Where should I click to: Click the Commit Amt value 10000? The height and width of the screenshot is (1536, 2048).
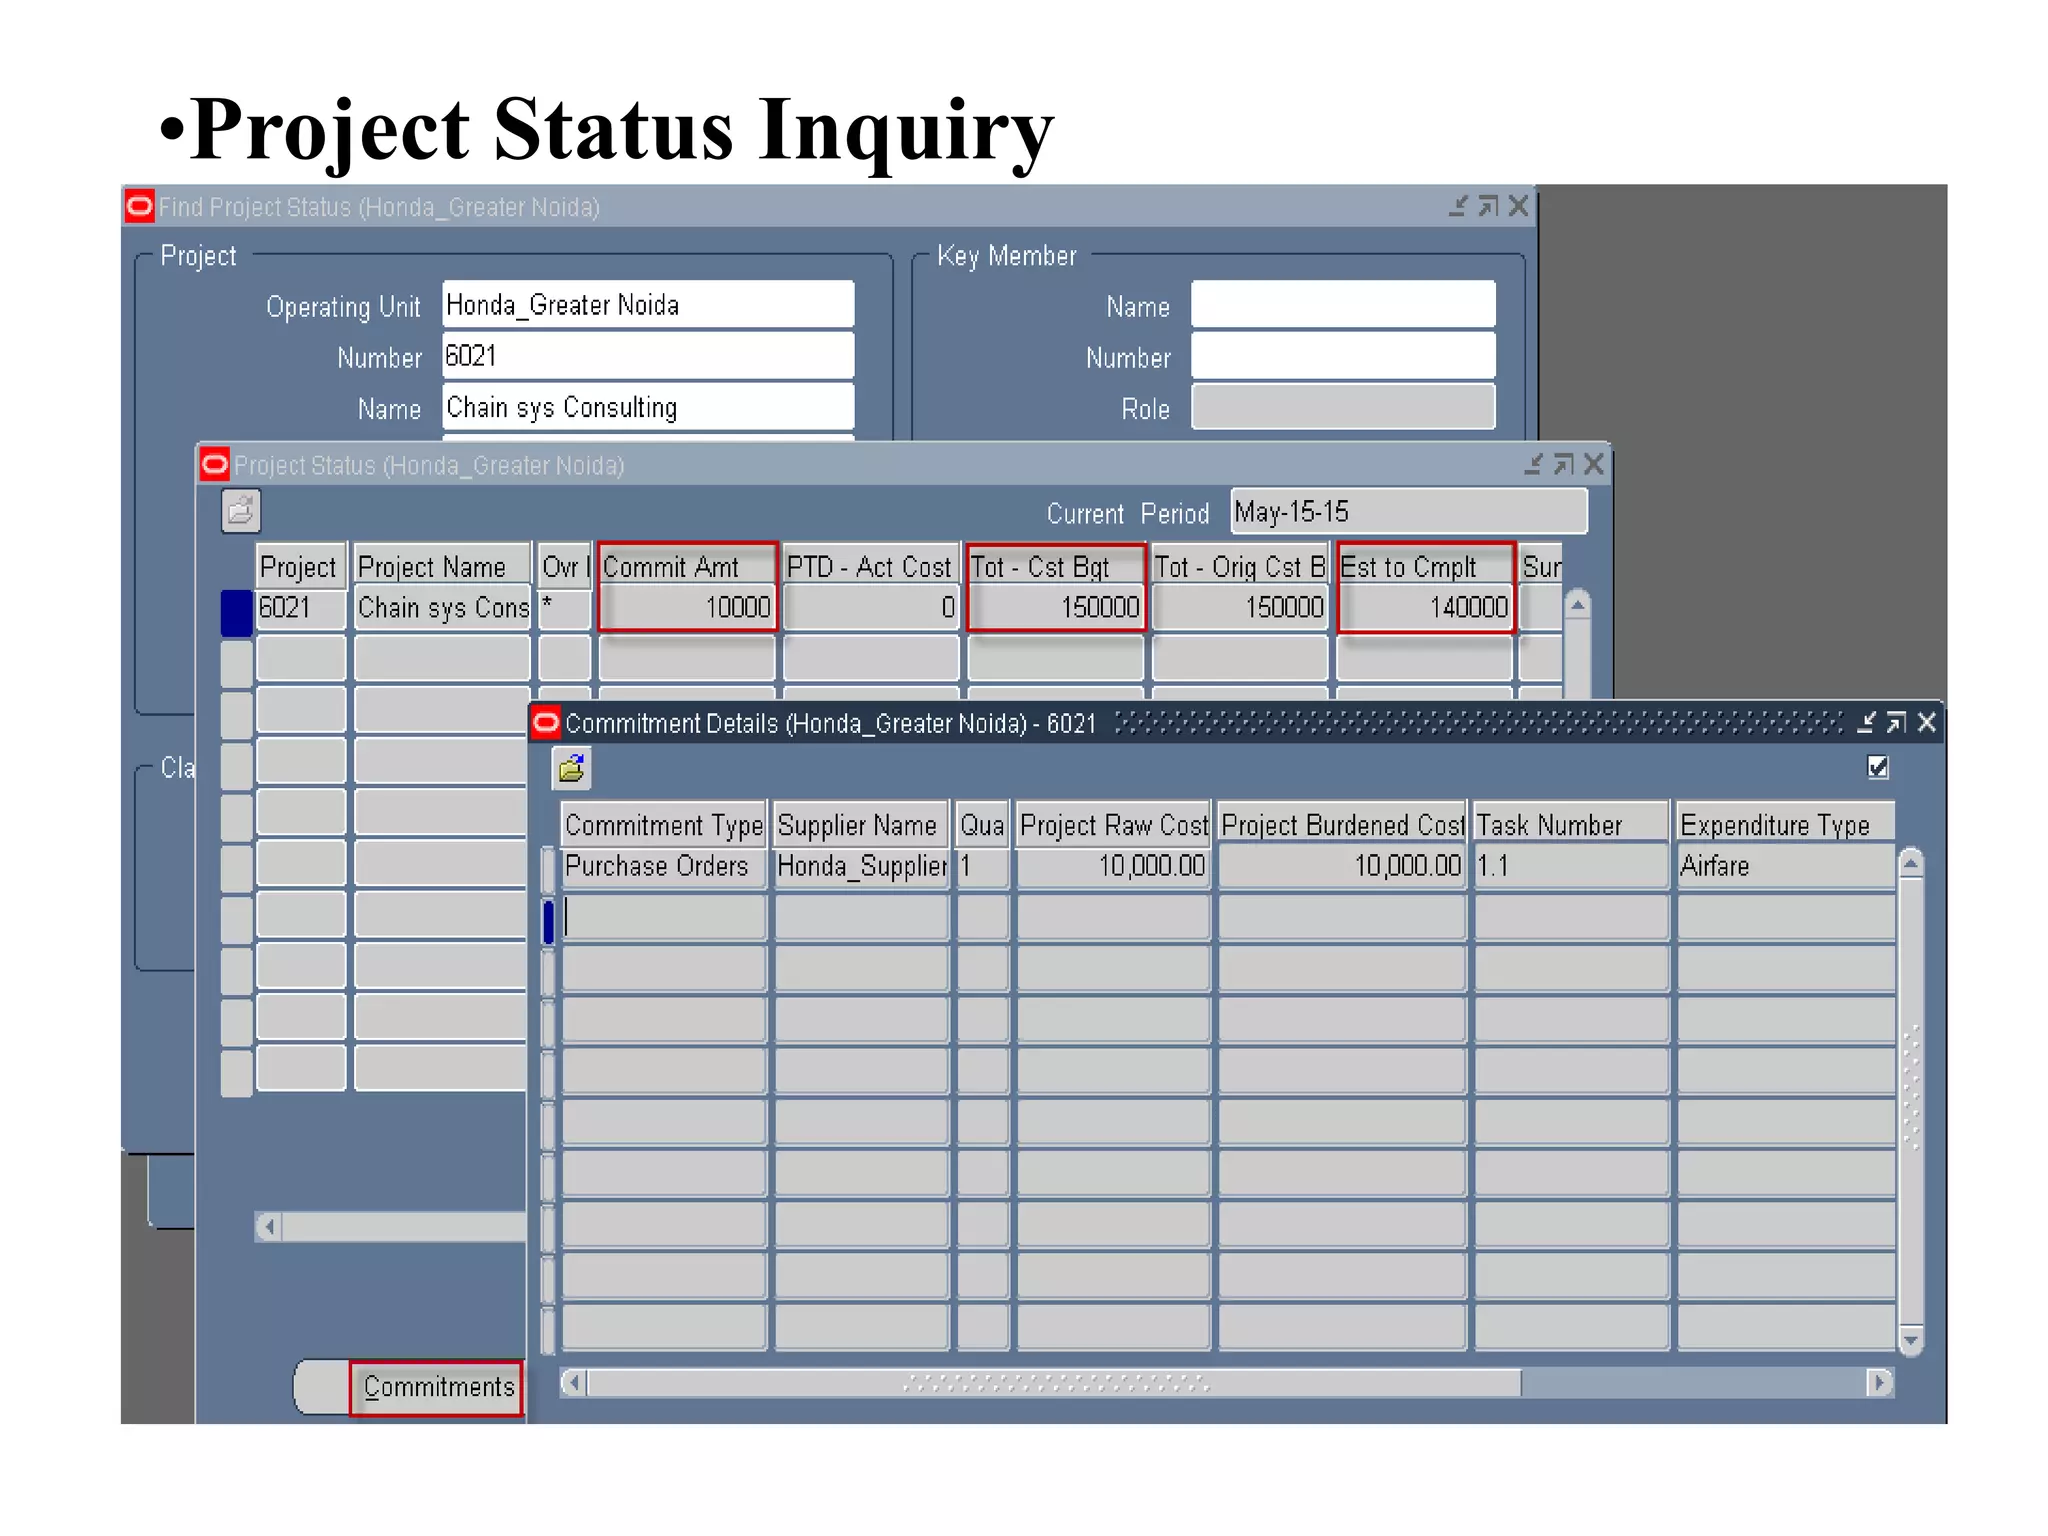[x=687, y=607]
